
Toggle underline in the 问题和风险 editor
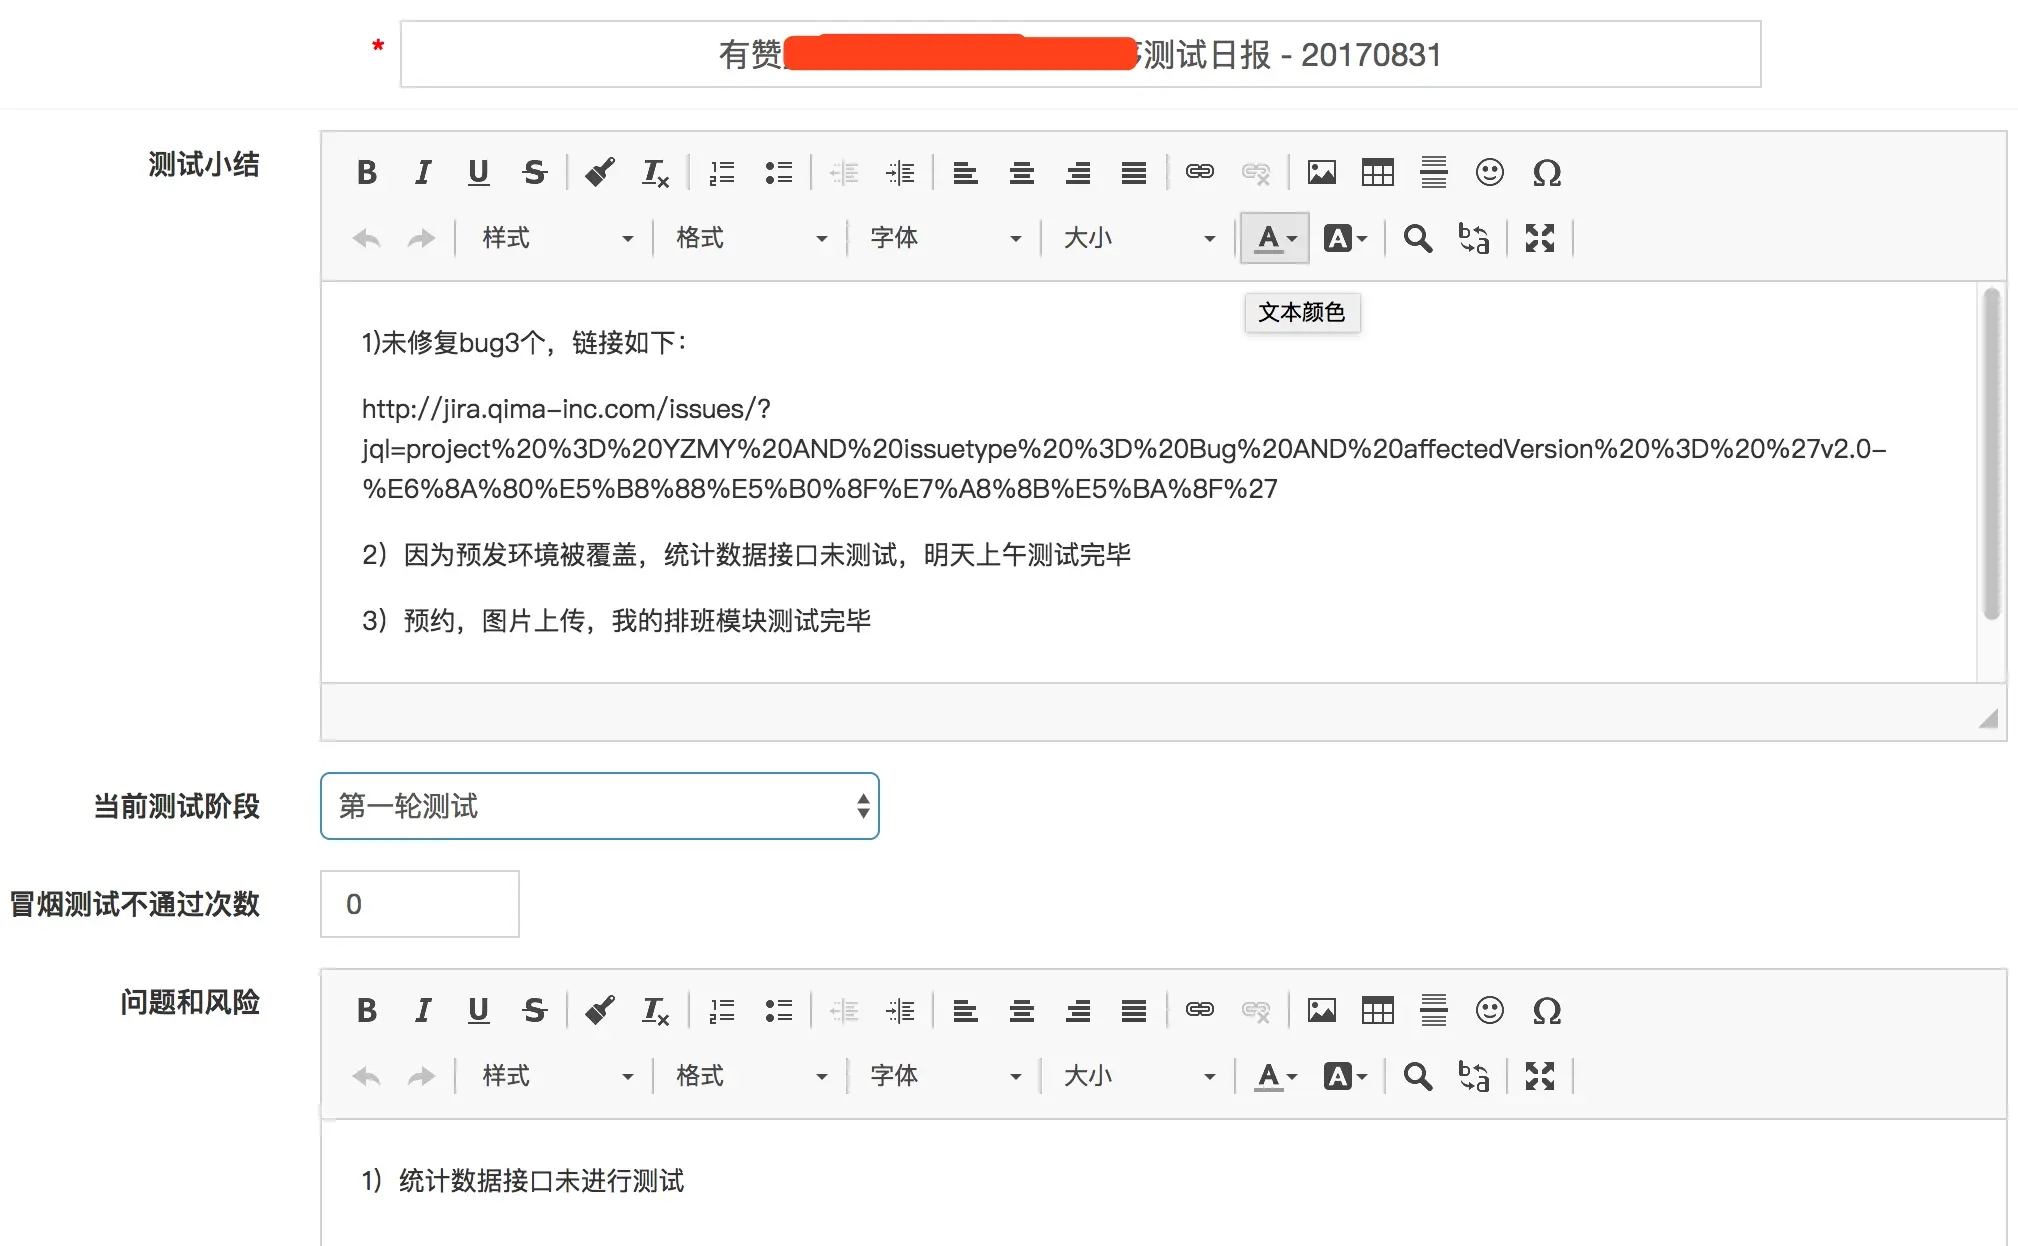point(479,1011)
